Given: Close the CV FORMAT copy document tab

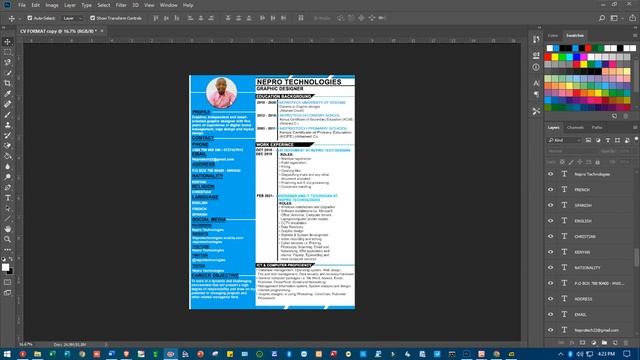Looking at the screenshot, I should click(x=102, y=31).
